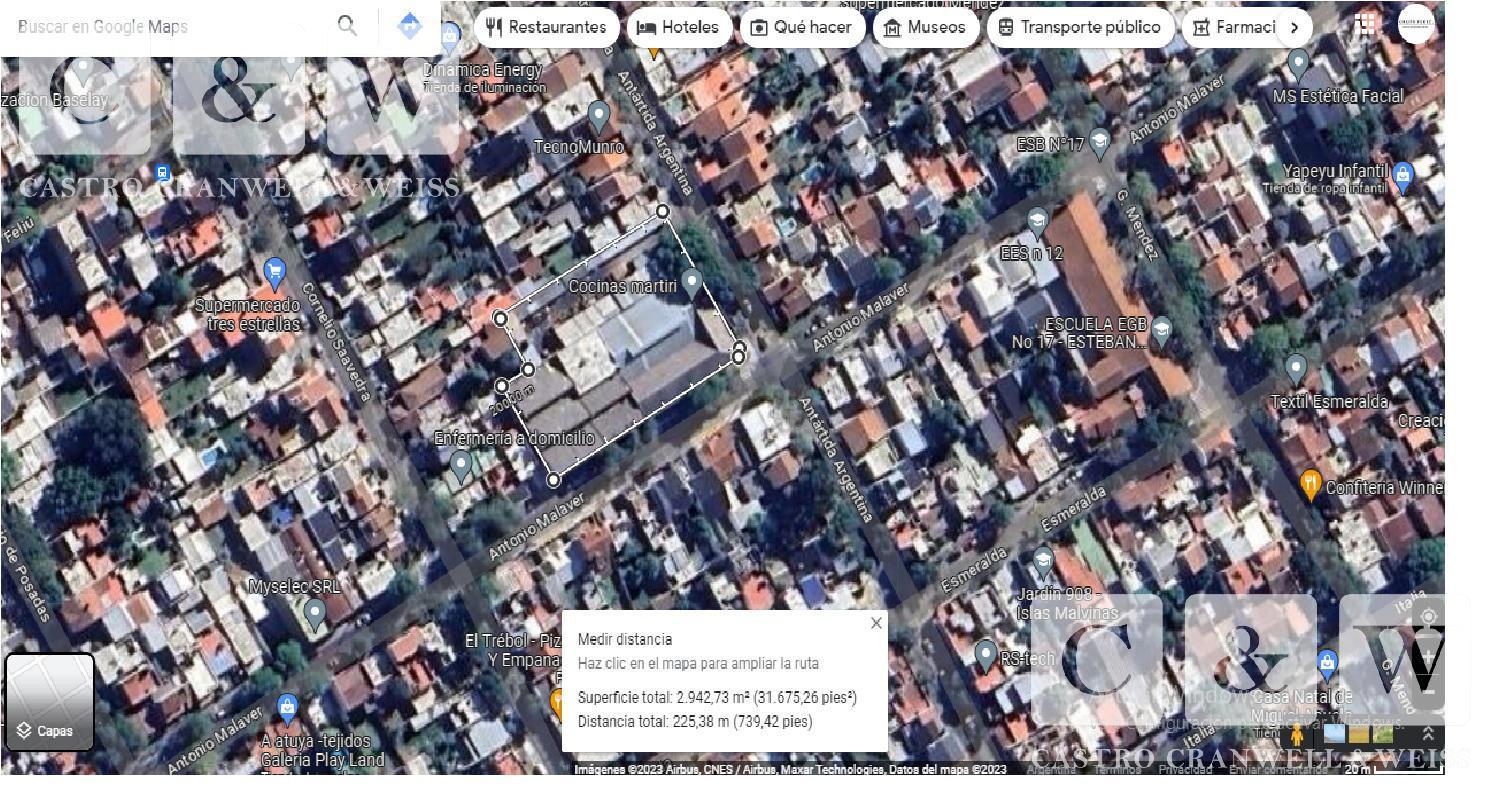Open the Google apps grid
Screen dimensions: 1488x794
[x=1365, y=24]
